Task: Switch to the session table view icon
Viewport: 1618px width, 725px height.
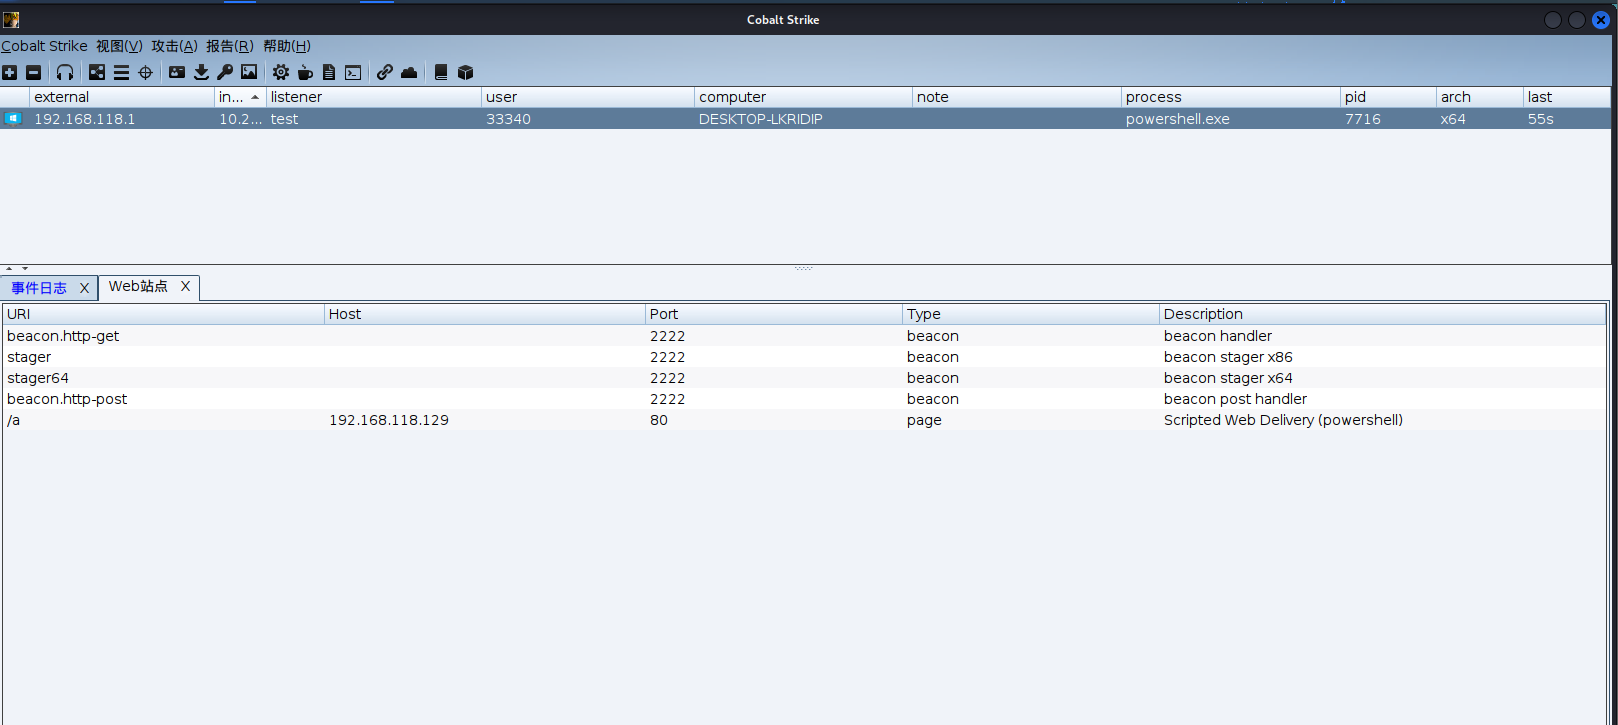Action: 121,72
